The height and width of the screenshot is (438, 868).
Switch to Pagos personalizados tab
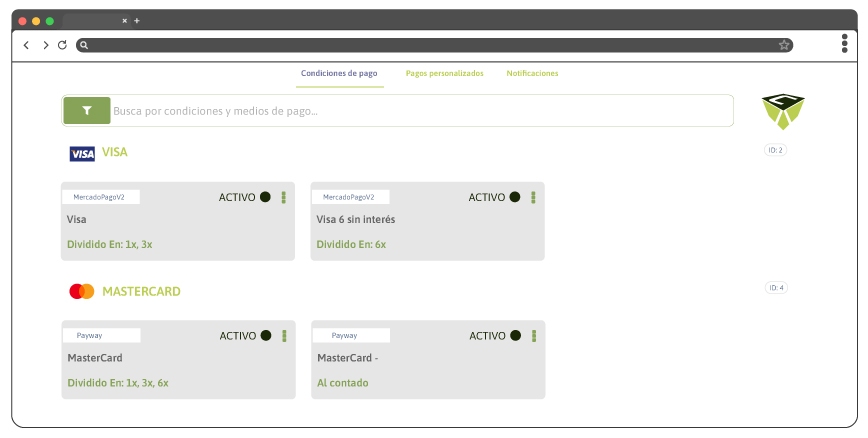(444, 74)
